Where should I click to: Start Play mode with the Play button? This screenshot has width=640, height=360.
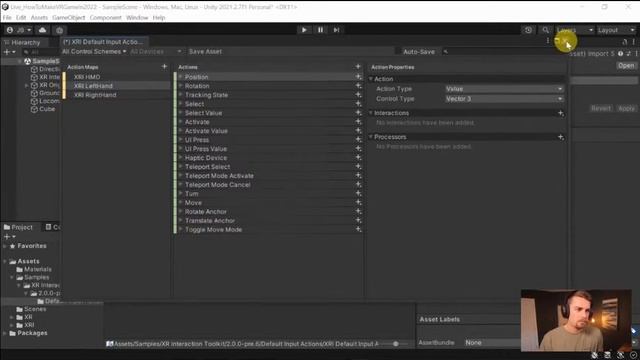pos(304,30)
